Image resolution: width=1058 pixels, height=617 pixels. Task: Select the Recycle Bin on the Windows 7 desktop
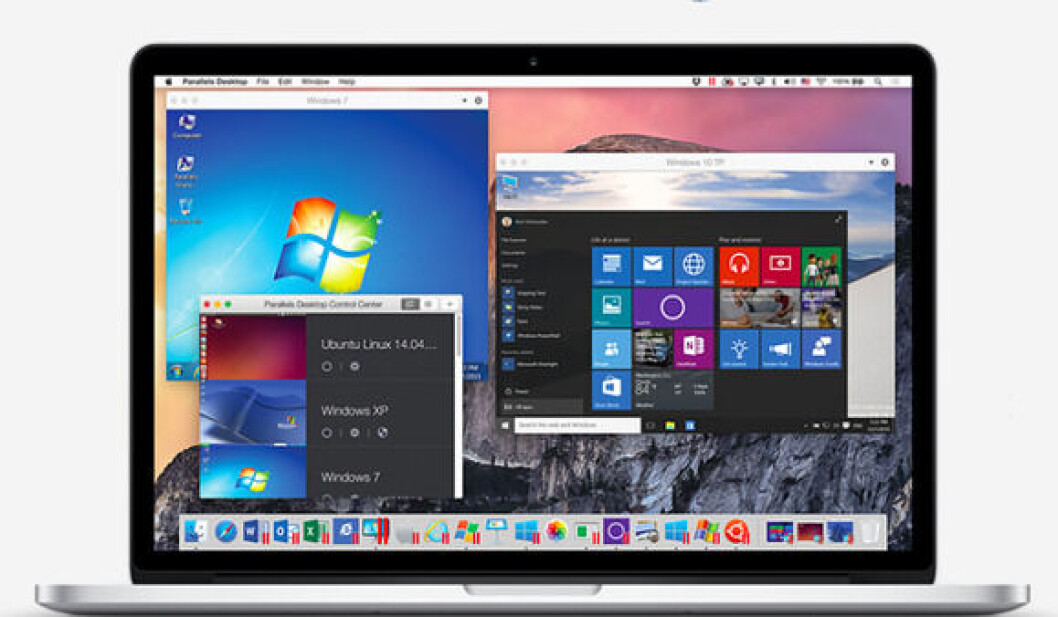186,211
